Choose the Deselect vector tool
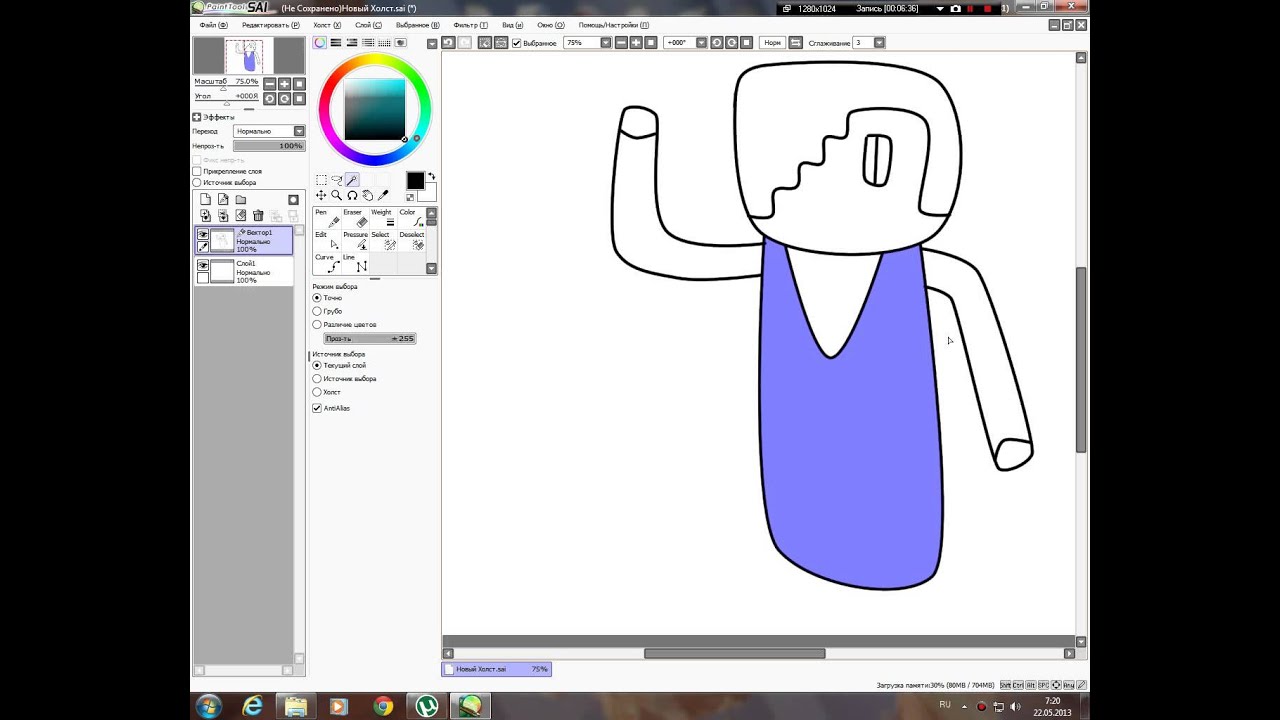1280x720 pixels. coord(411,241)
